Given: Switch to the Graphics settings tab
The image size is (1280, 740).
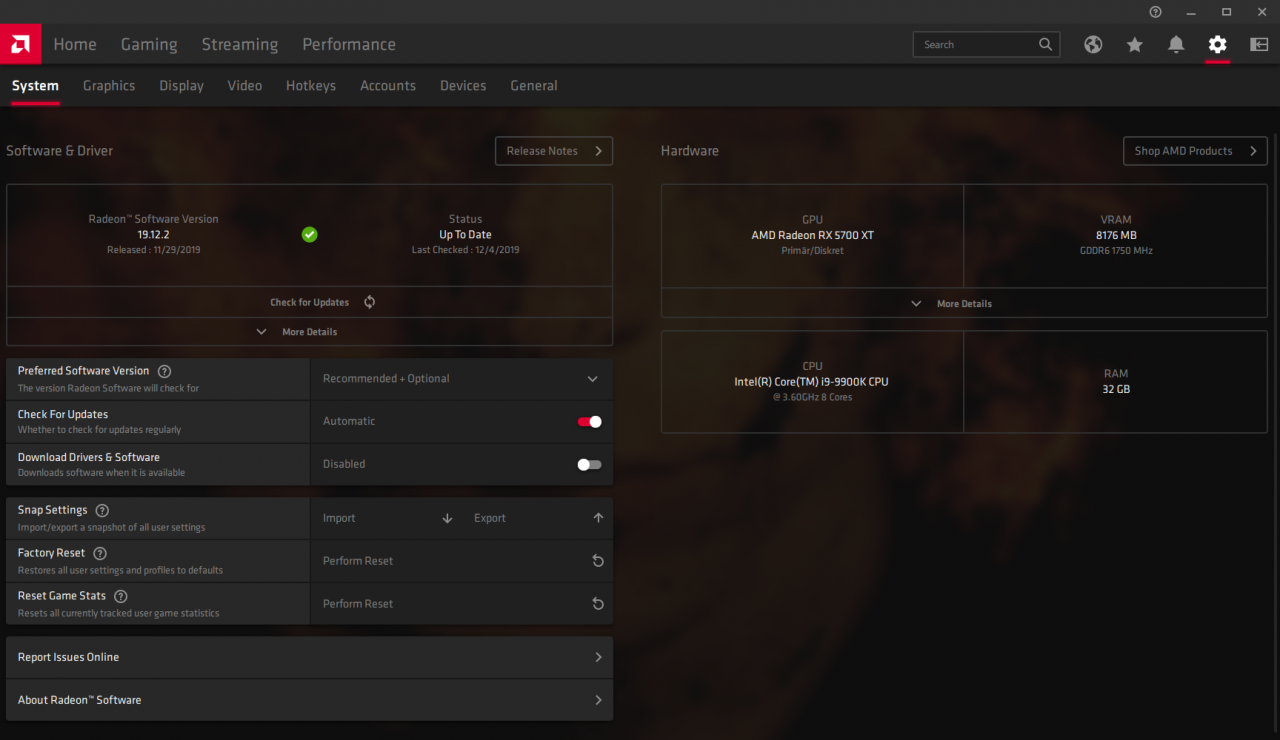Looking at the screenshot, I should (109, 86).
